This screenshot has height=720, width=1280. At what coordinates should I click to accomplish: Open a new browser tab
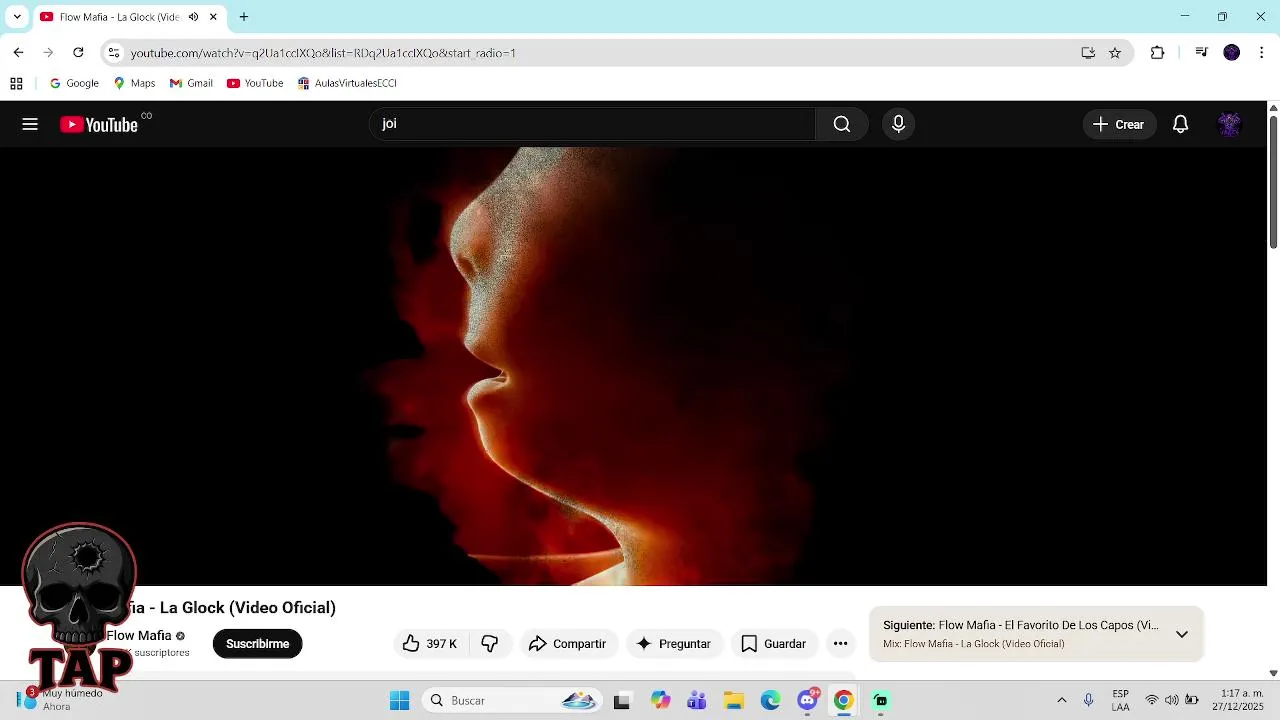click(244, 17)
